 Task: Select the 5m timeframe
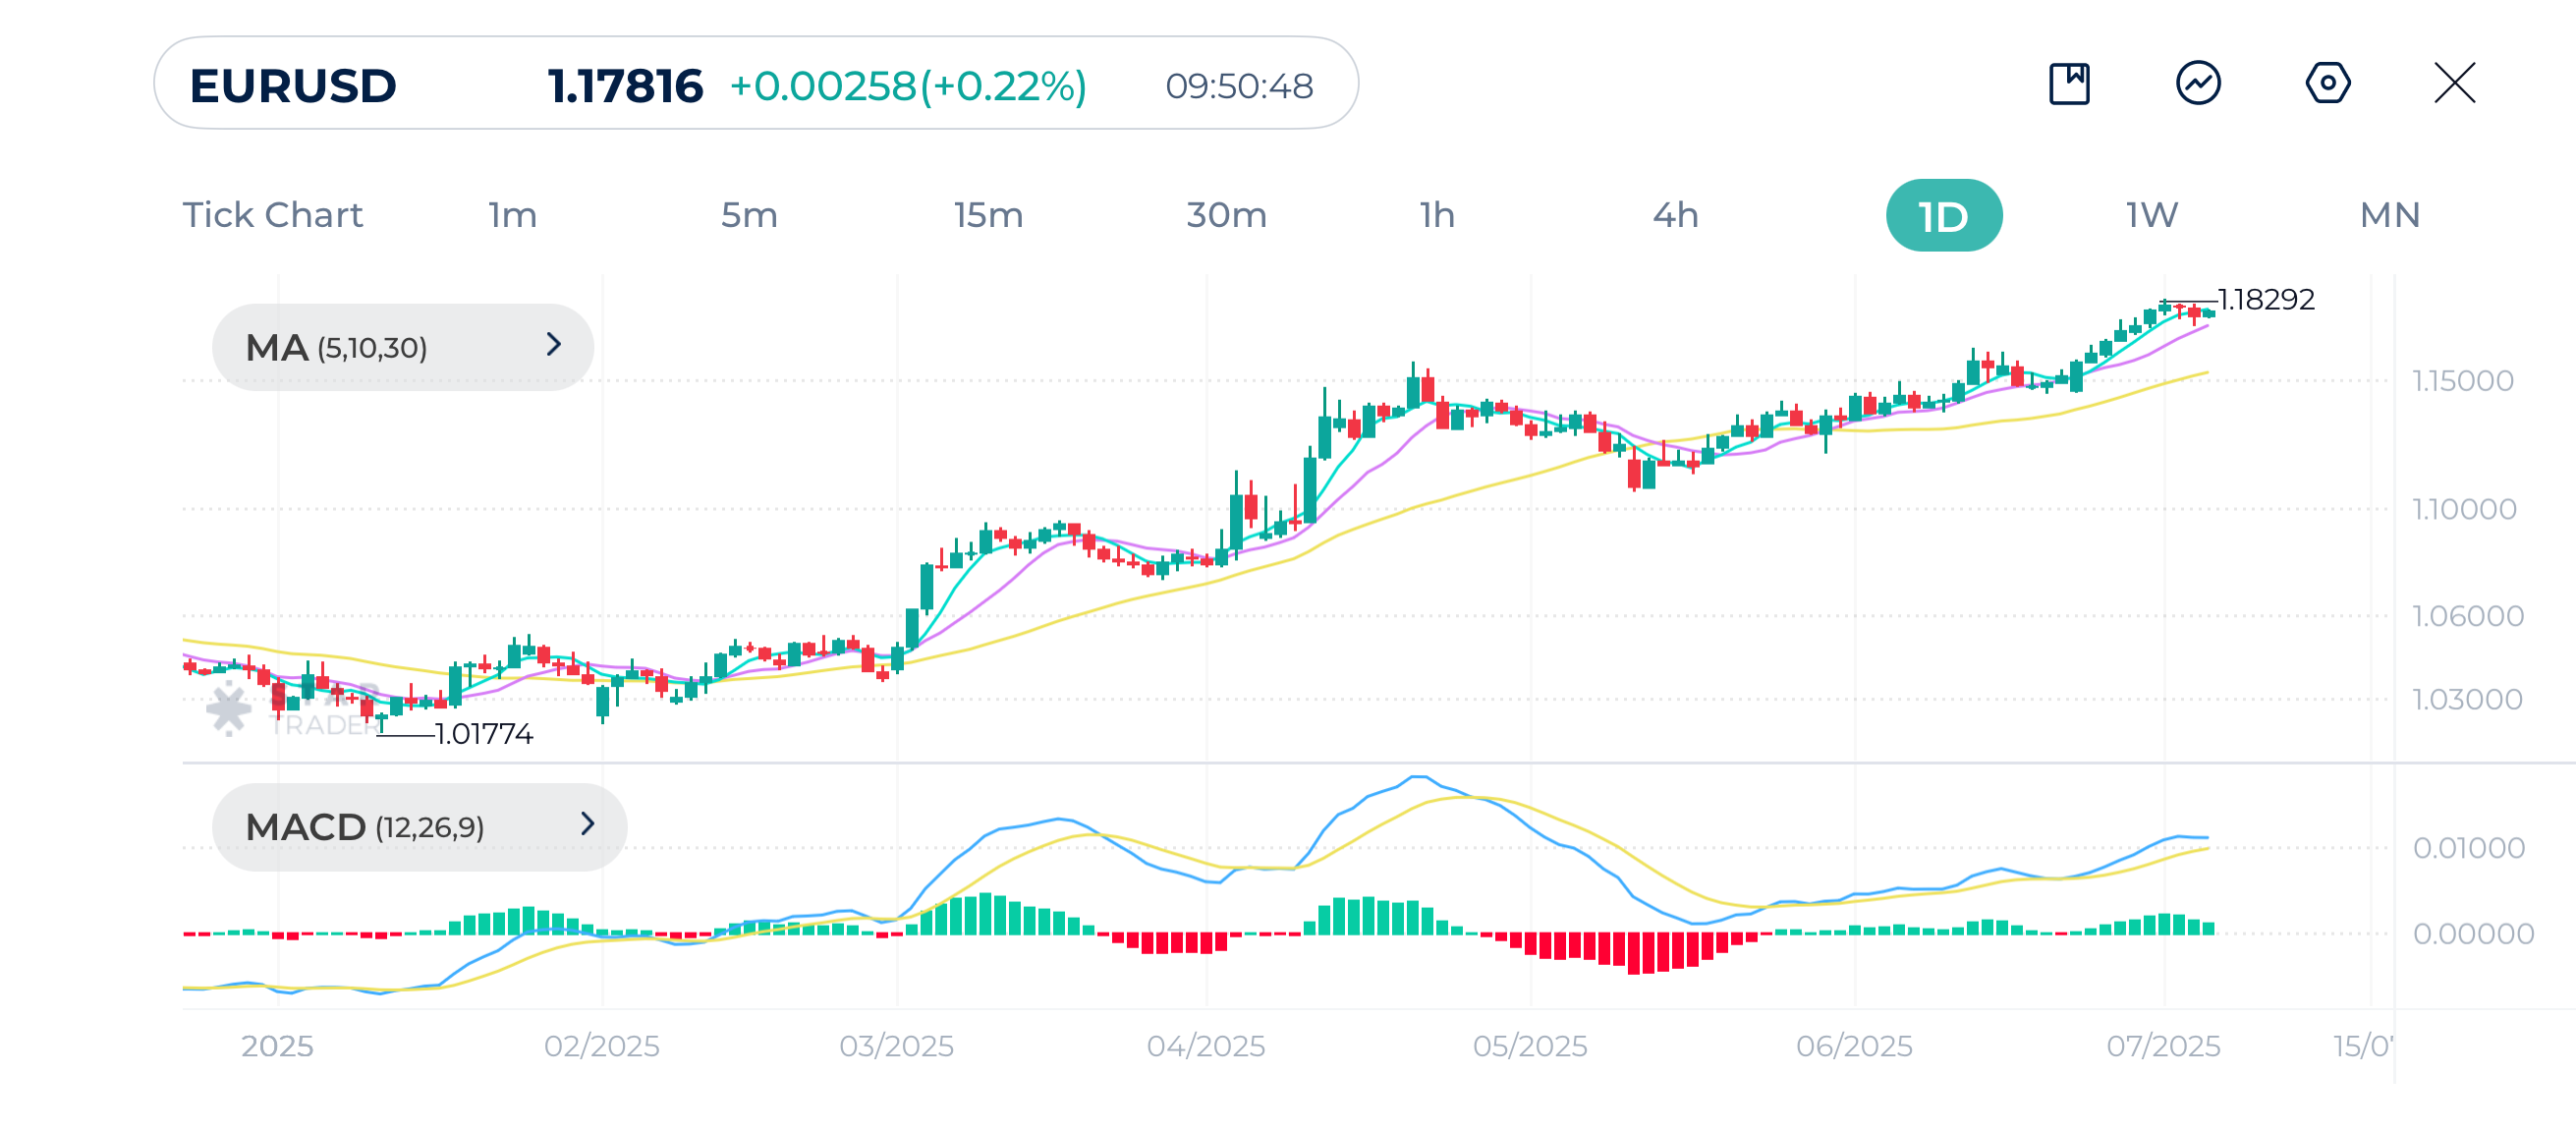(x=749, y=215)
